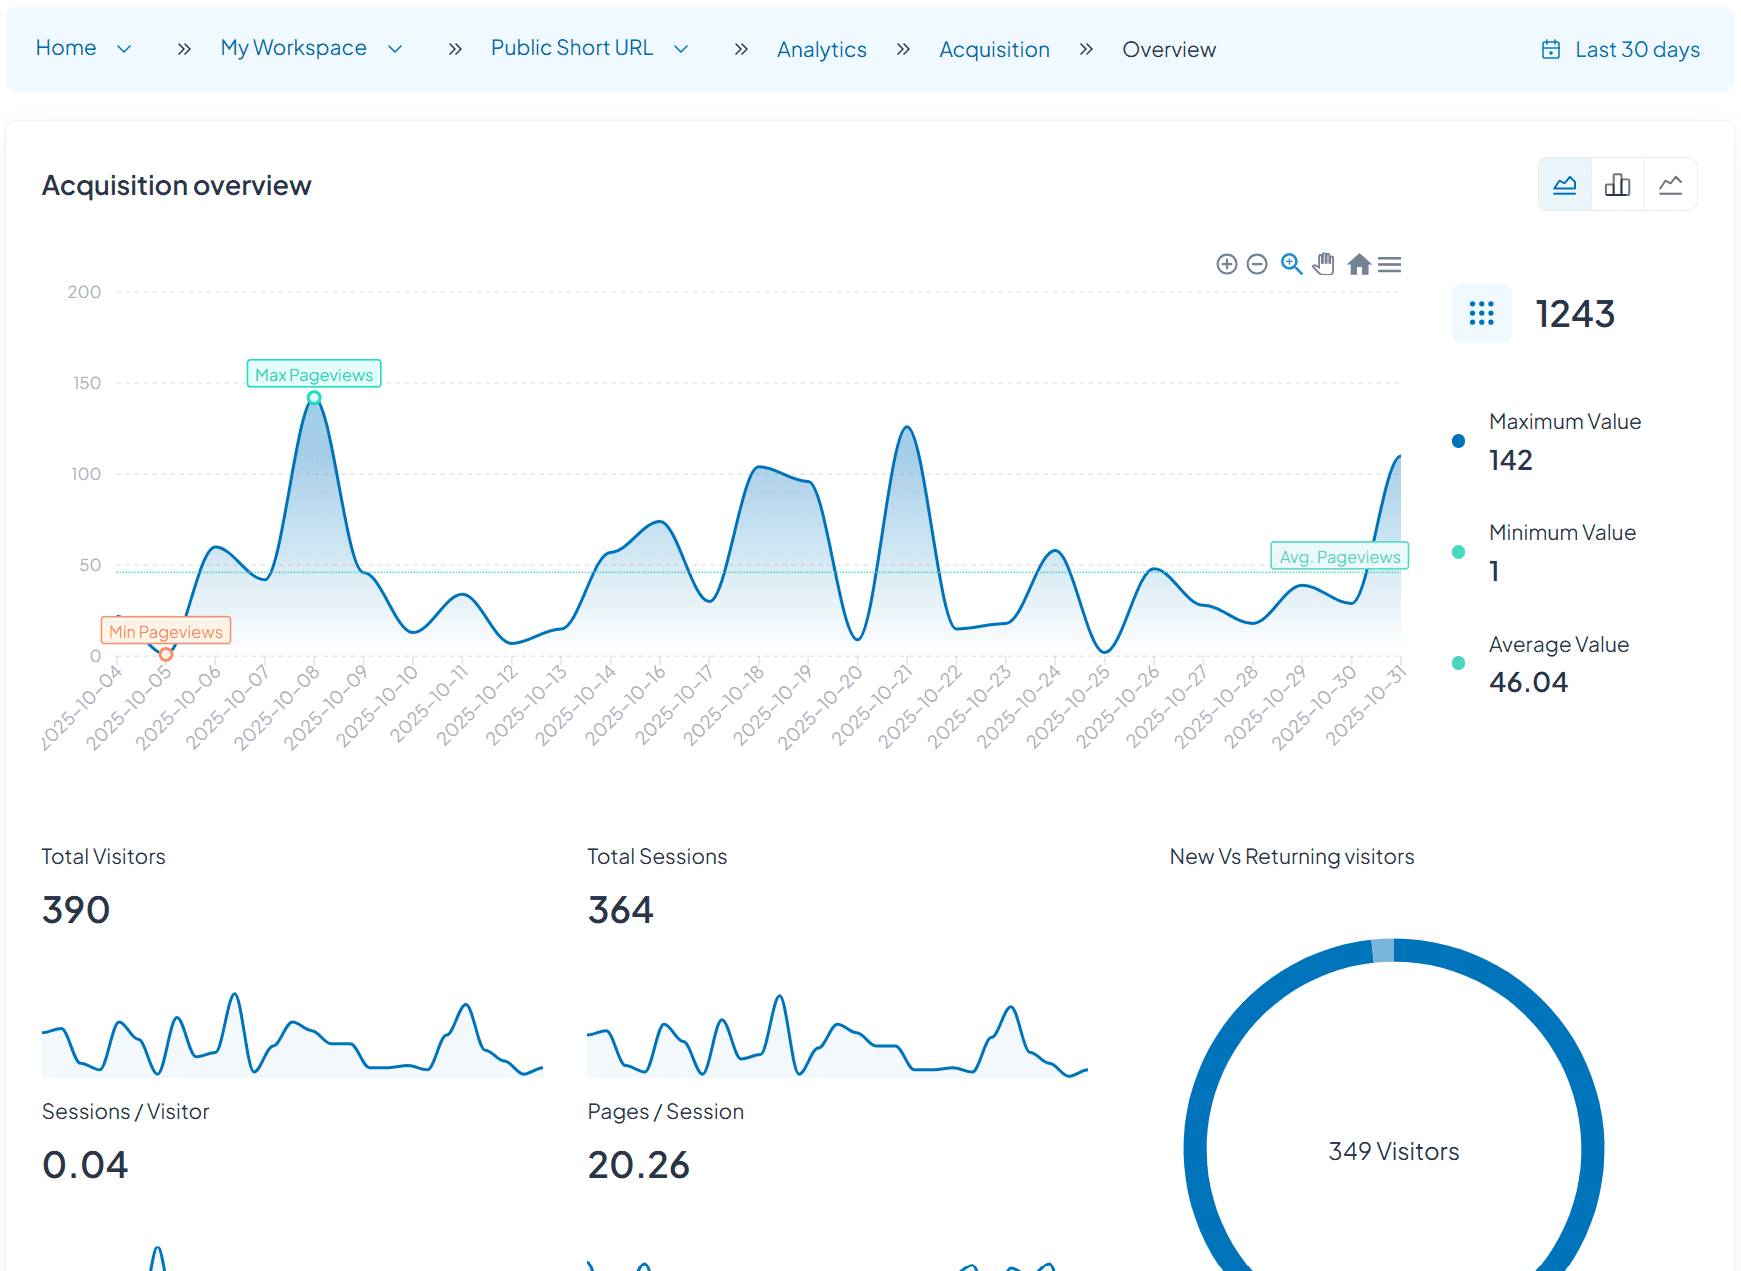Zoom out on the pageviews chart
1741x1271 pixels.
point(1258,264)
